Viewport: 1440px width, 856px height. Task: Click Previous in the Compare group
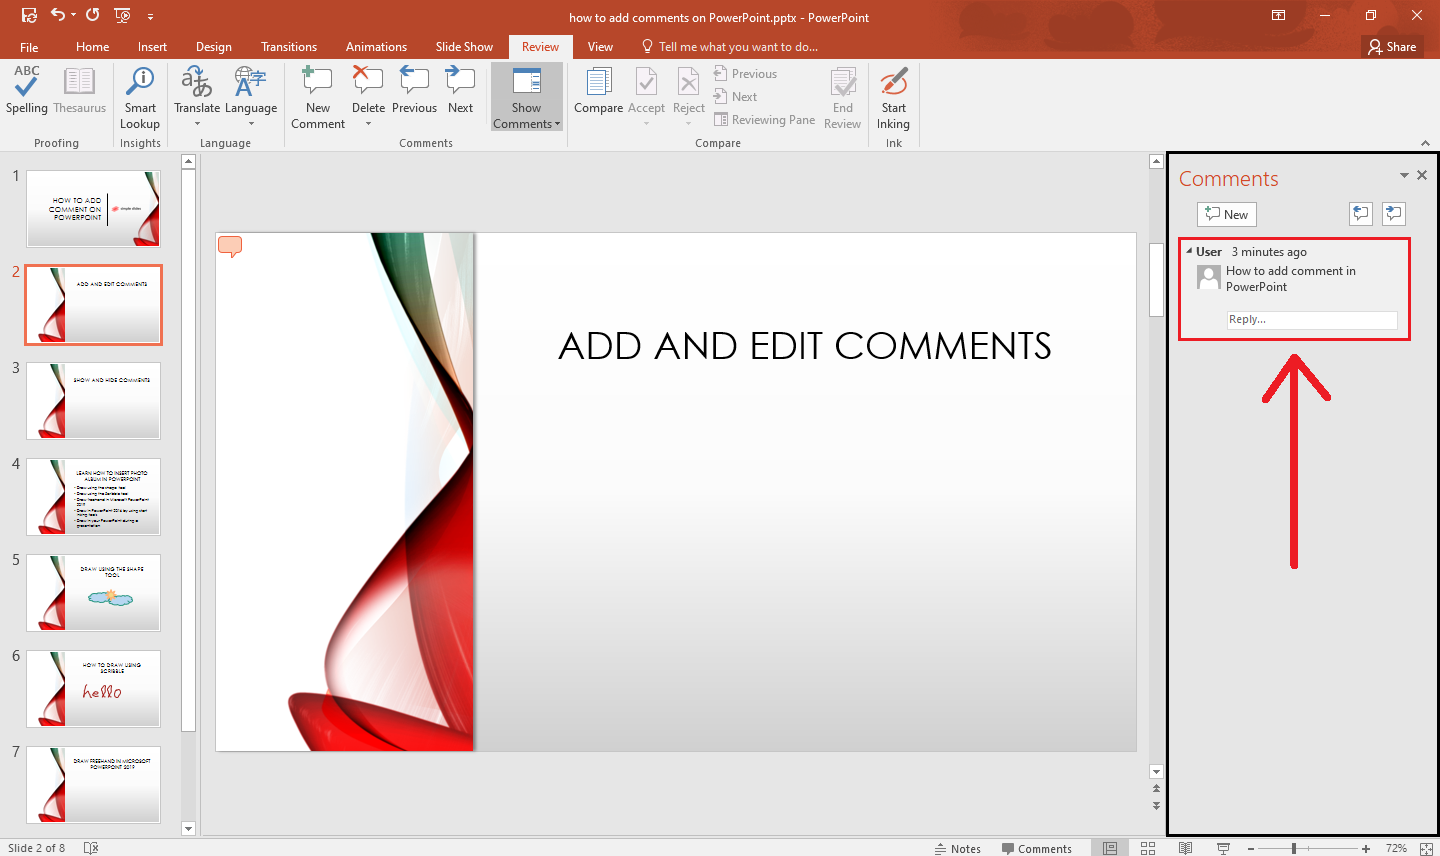pyautogui.click(x=745, y=74)
